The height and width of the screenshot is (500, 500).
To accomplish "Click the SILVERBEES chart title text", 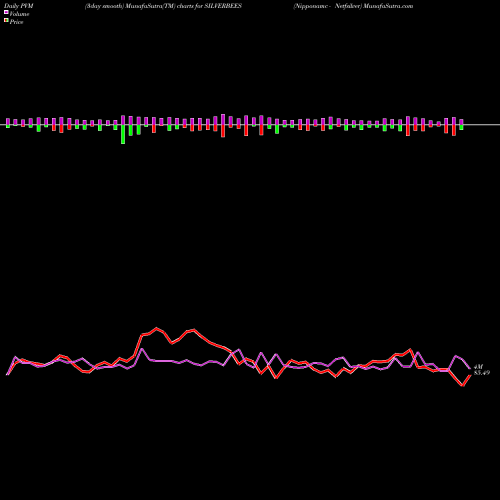I will coord(163,6).
